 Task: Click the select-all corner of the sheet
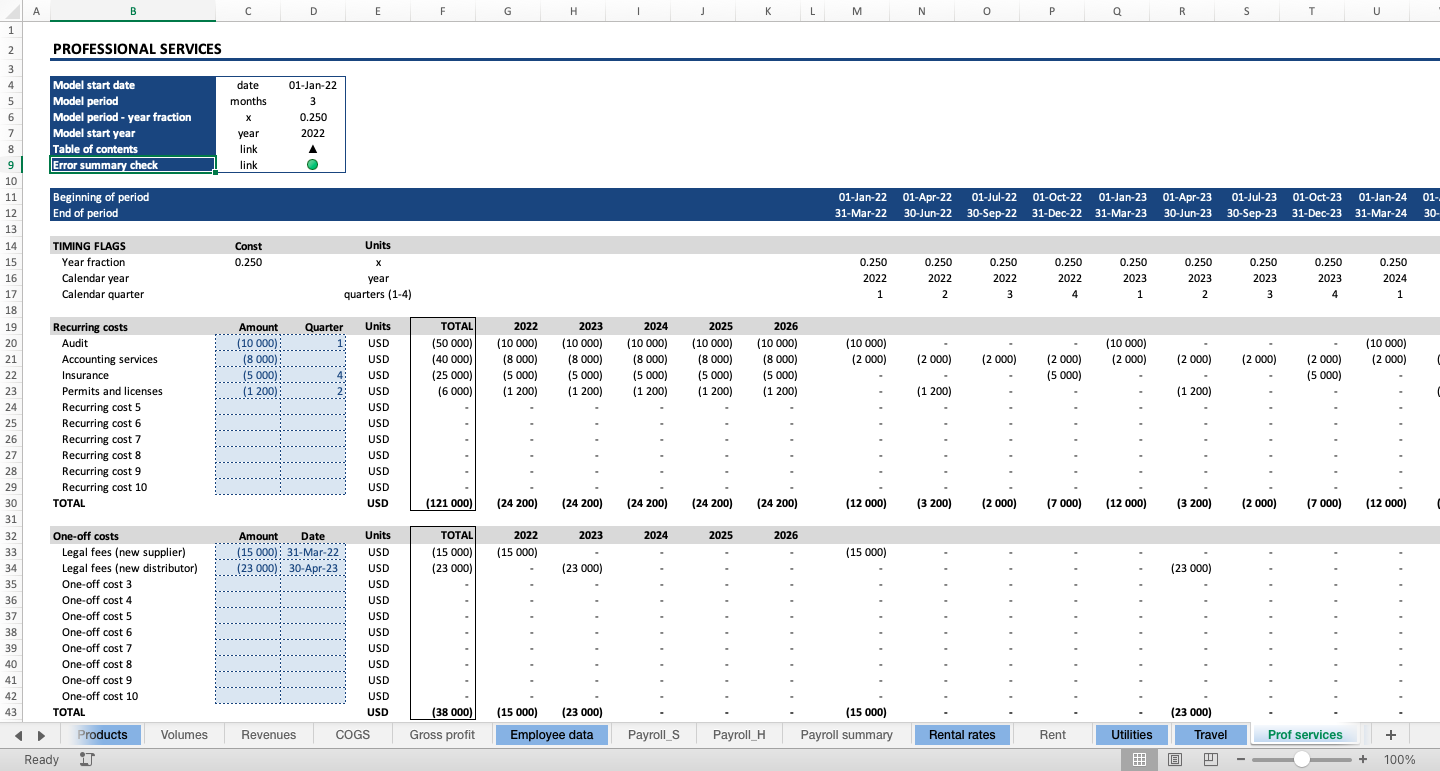10,11
